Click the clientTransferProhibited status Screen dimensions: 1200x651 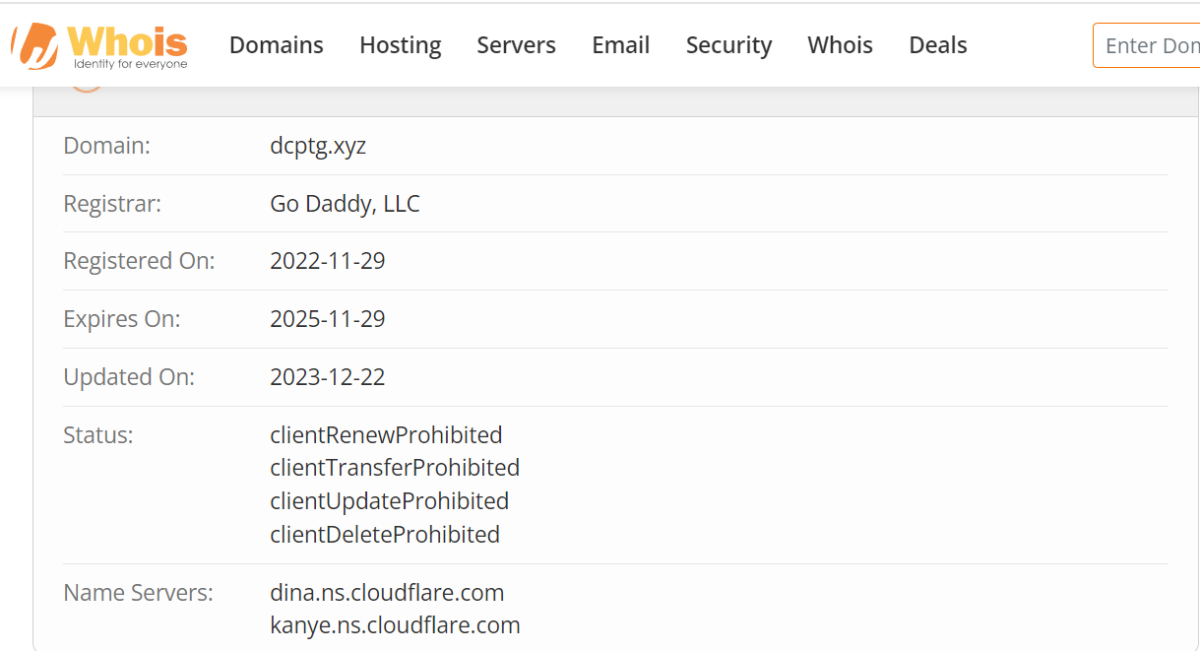(394, 468)
